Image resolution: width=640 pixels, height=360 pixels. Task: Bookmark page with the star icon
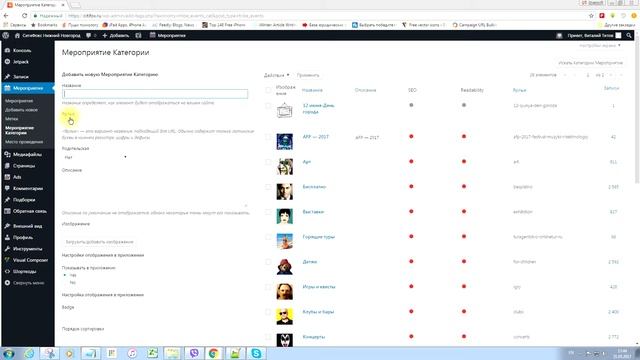coord(591,16)
